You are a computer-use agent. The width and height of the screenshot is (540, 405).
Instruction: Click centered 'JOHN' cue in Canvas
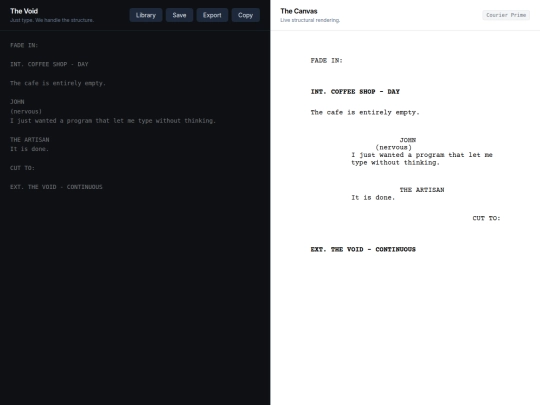(x=408, y=140)
